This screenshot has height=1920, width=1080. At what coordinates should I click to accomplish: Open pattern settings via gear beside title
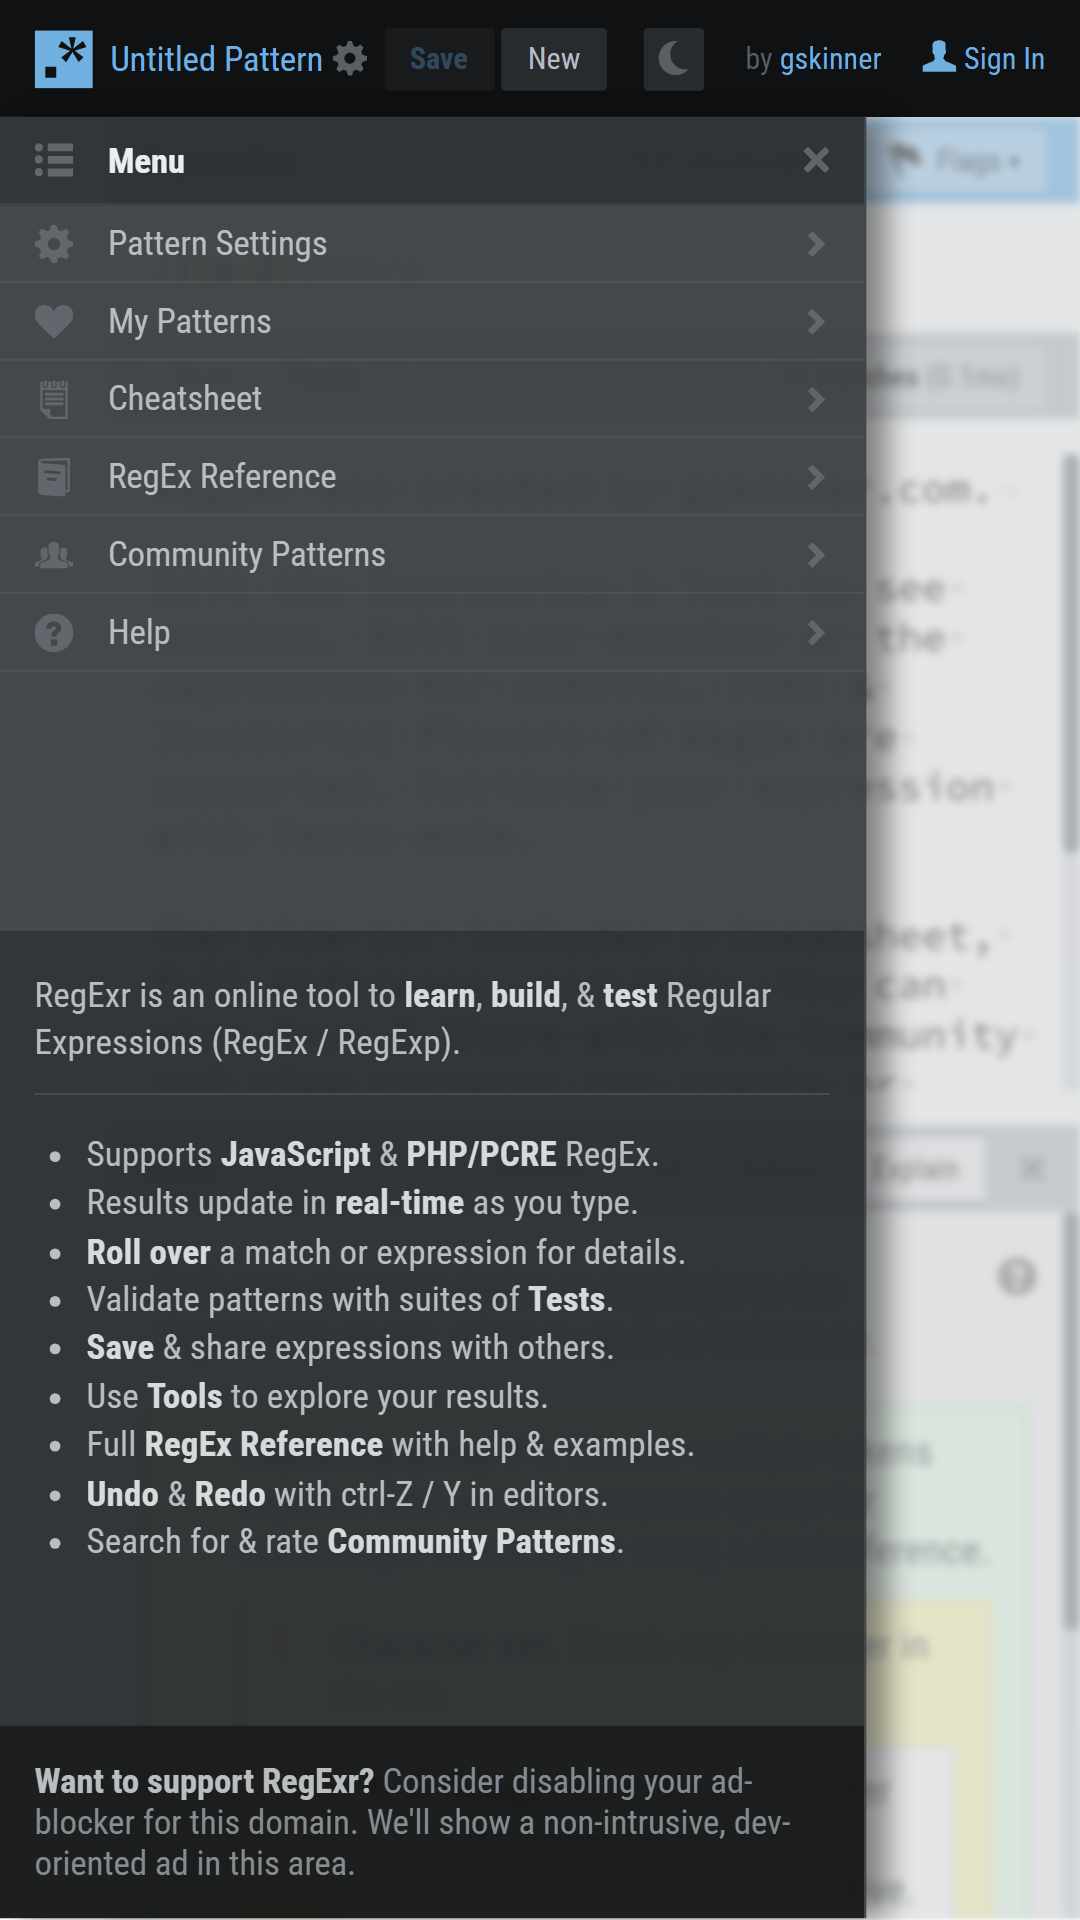[x=350, y=59]
